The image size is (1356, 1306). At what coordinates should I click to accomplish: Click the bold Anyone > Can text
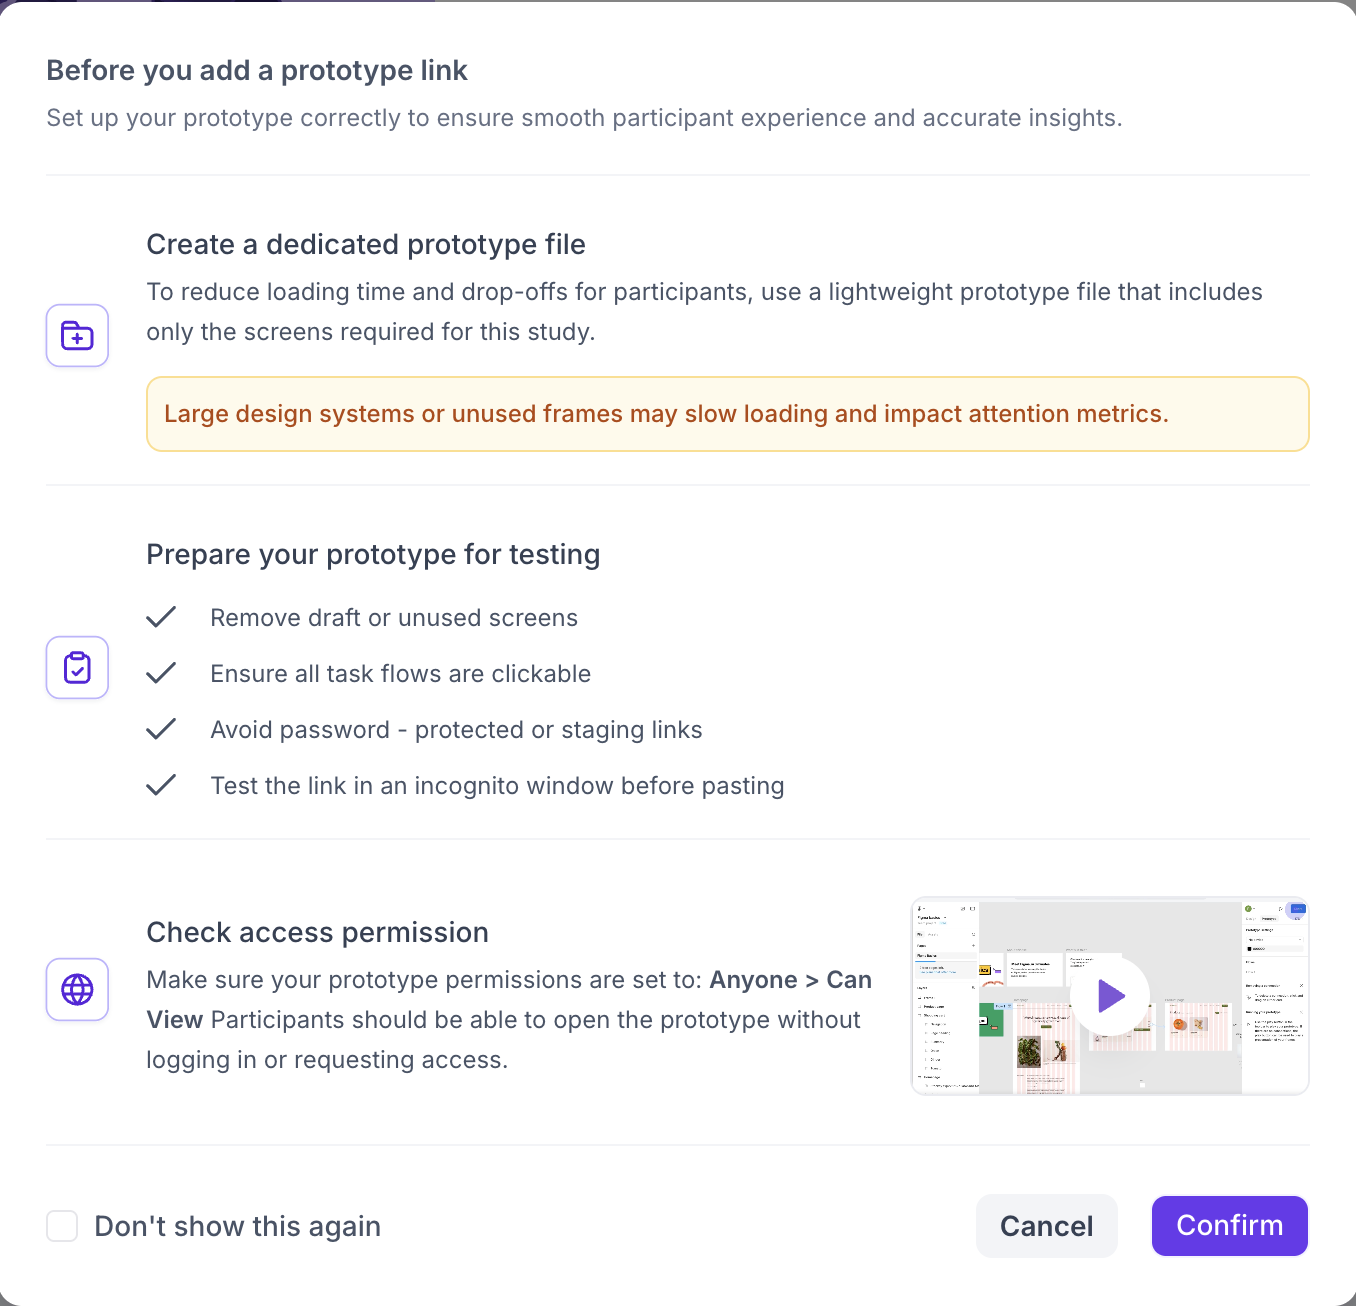click(x=790, y=980)
